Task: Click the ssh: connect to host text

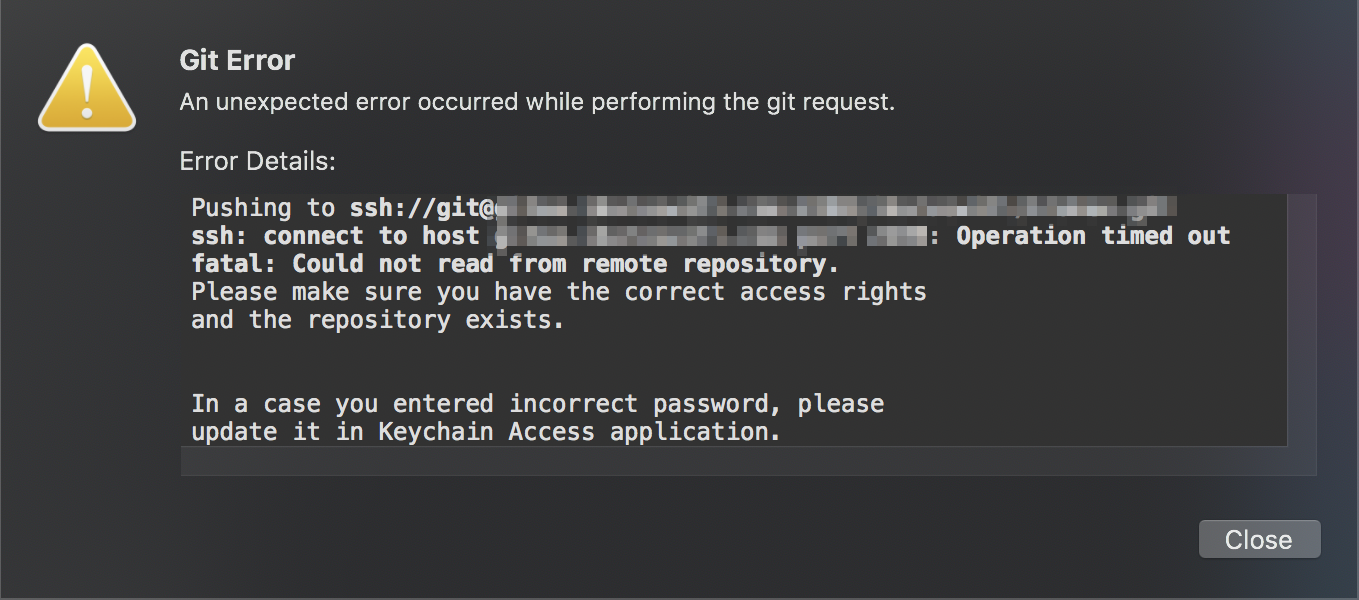Action: tap(335, 236)
